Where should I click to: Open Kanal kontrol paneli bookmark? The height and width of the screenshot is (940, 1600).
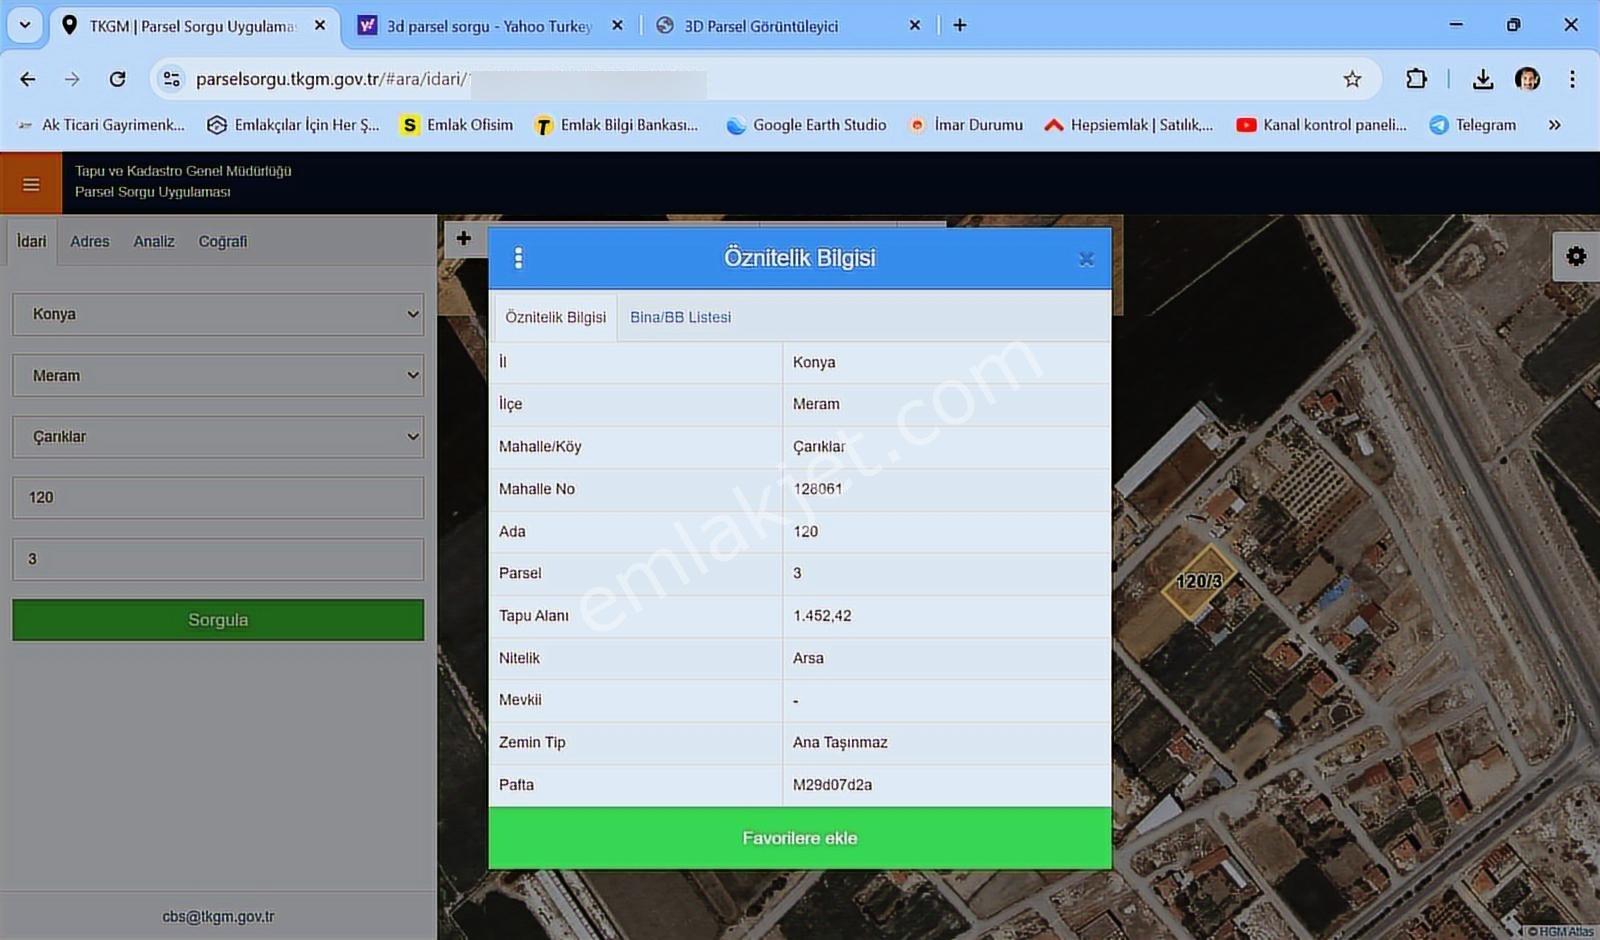click(x=1321, y=125)
